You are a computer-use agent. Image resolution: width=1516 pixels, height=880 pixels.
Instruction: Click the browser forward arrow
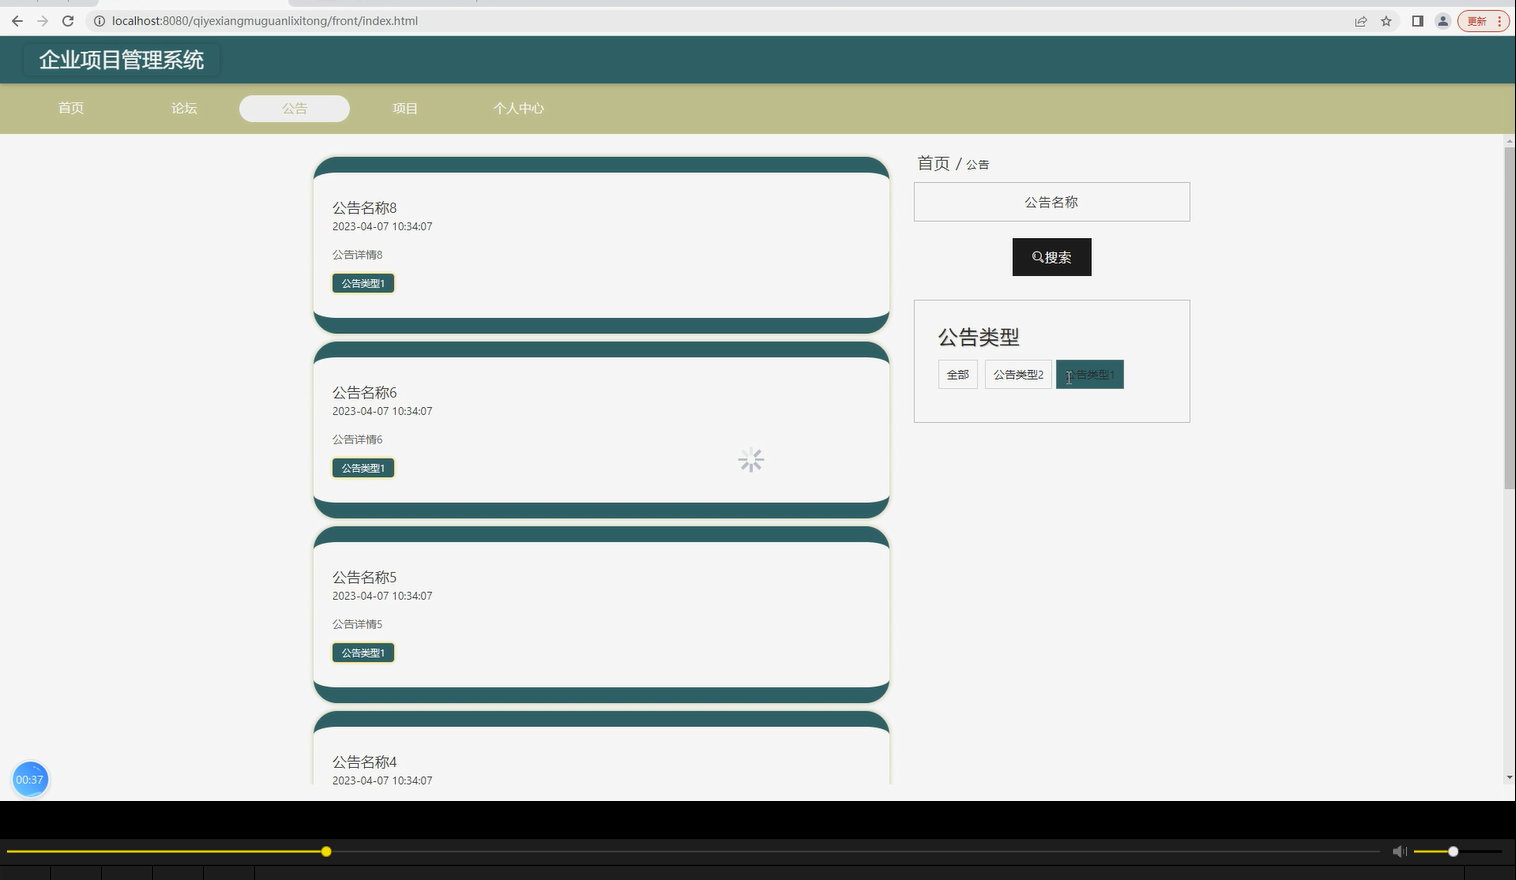point(42,21)
